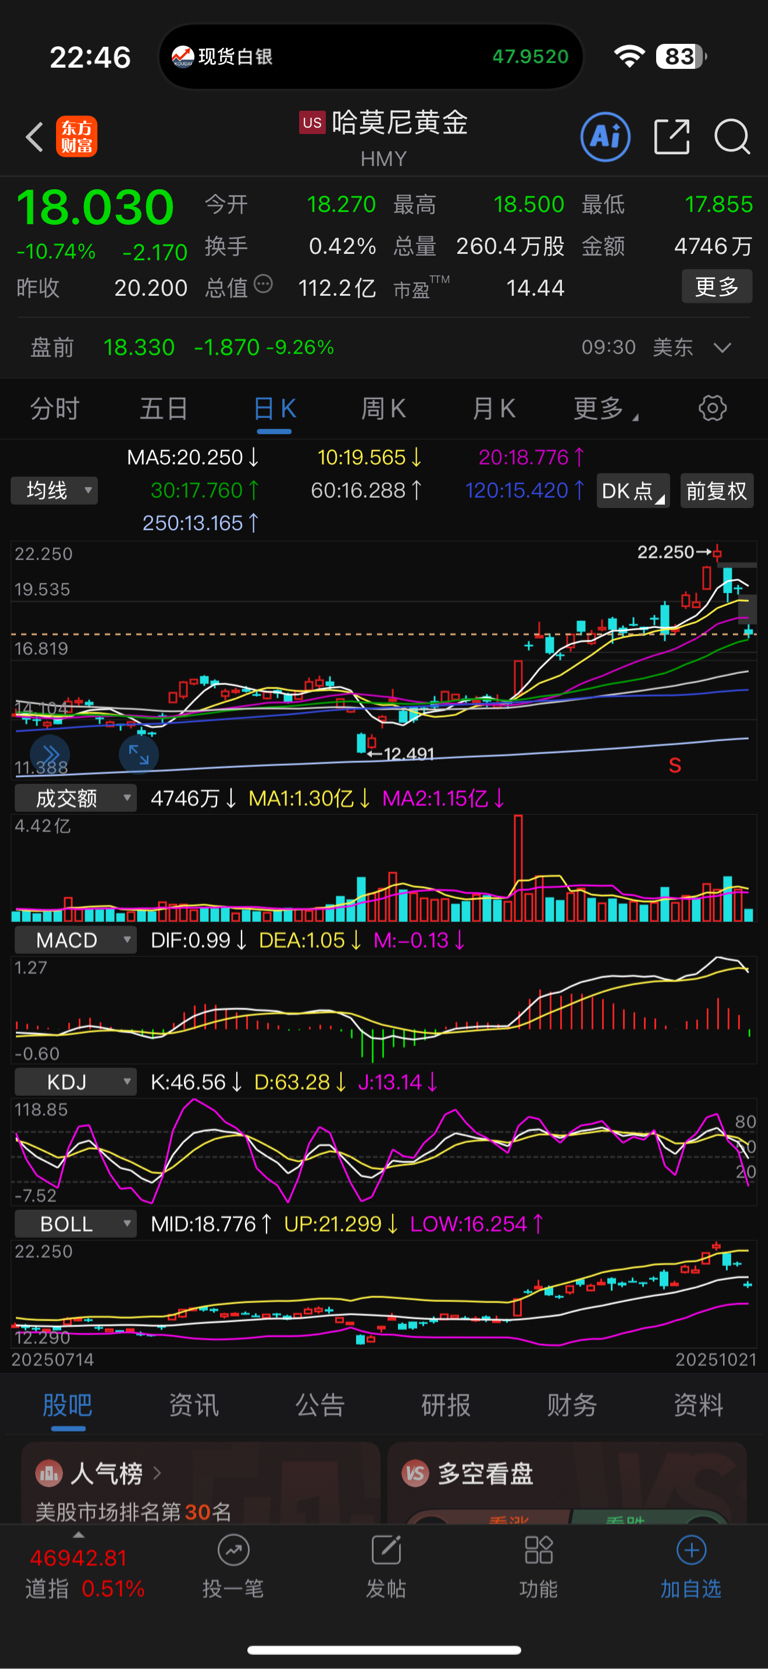Tap the 20251021 end date label

[716, 1360]
